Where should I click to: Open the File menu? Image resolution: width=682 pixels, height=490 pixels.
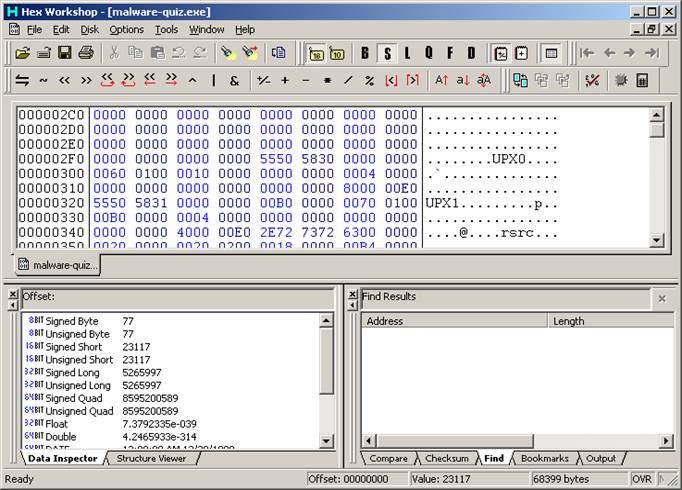(34, 30)
